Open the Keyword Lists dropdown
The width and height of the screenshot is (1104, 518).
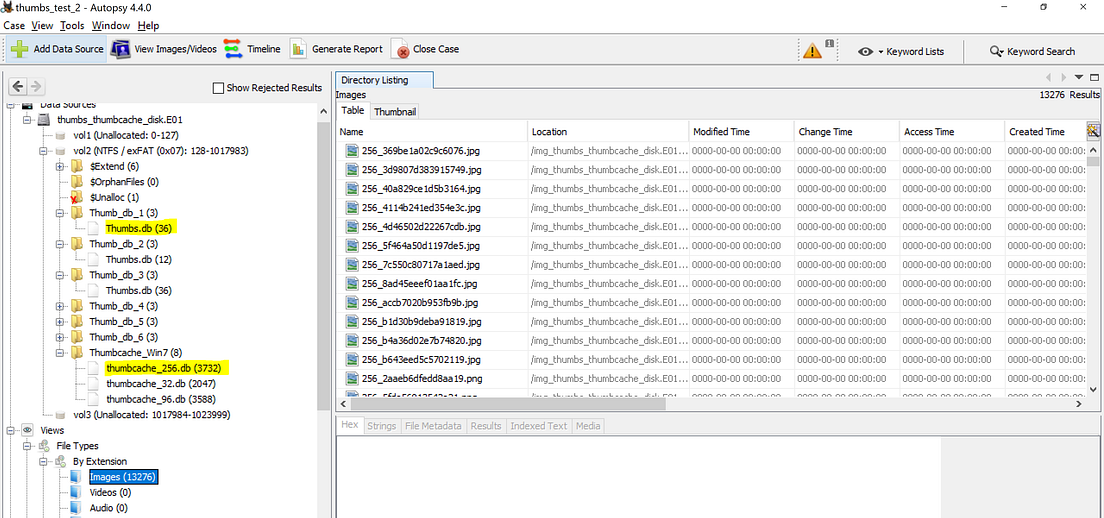tap(901, 51)
